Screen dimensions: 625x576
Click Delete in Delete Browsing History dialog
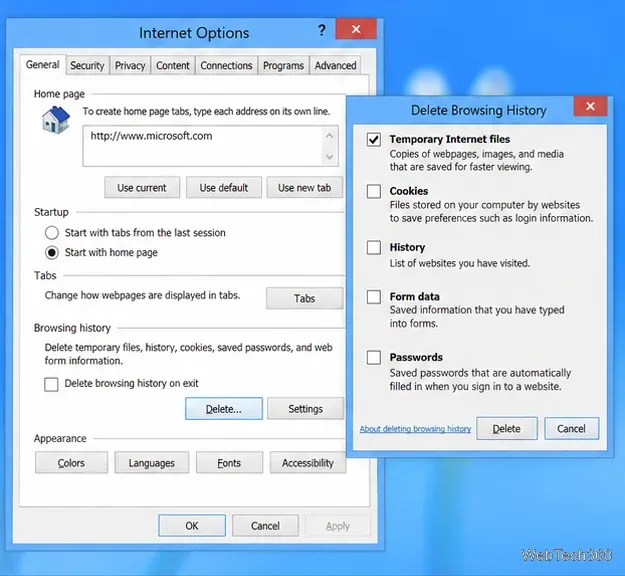[507, 429]
